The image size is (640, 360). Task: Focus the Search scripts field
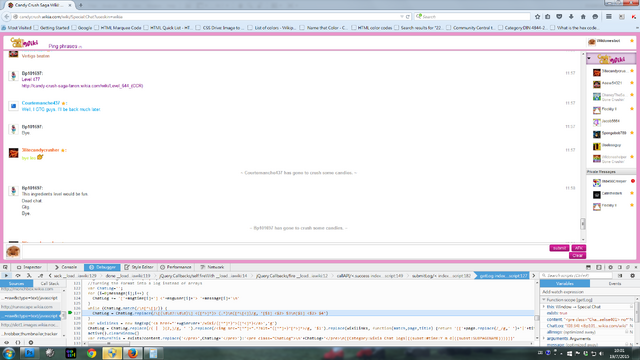(577, 276)
